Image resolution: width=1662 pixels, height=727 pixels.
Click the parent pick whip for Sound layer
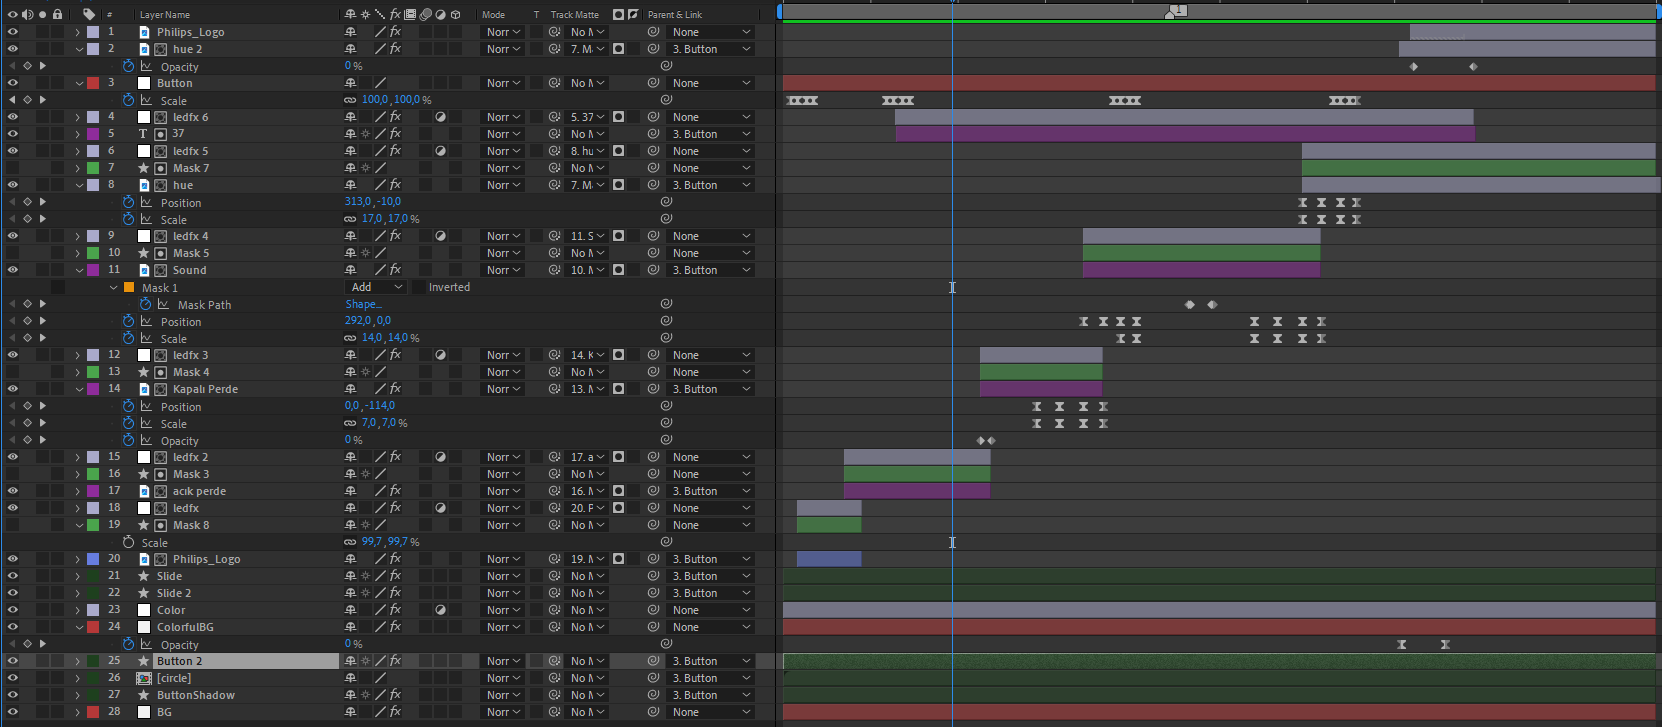coord(653,270)
